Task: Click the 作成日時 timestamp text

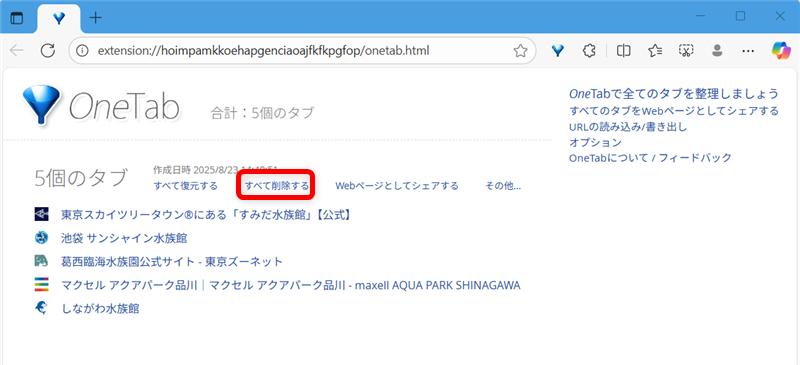Action: click(x=215, y=169)
